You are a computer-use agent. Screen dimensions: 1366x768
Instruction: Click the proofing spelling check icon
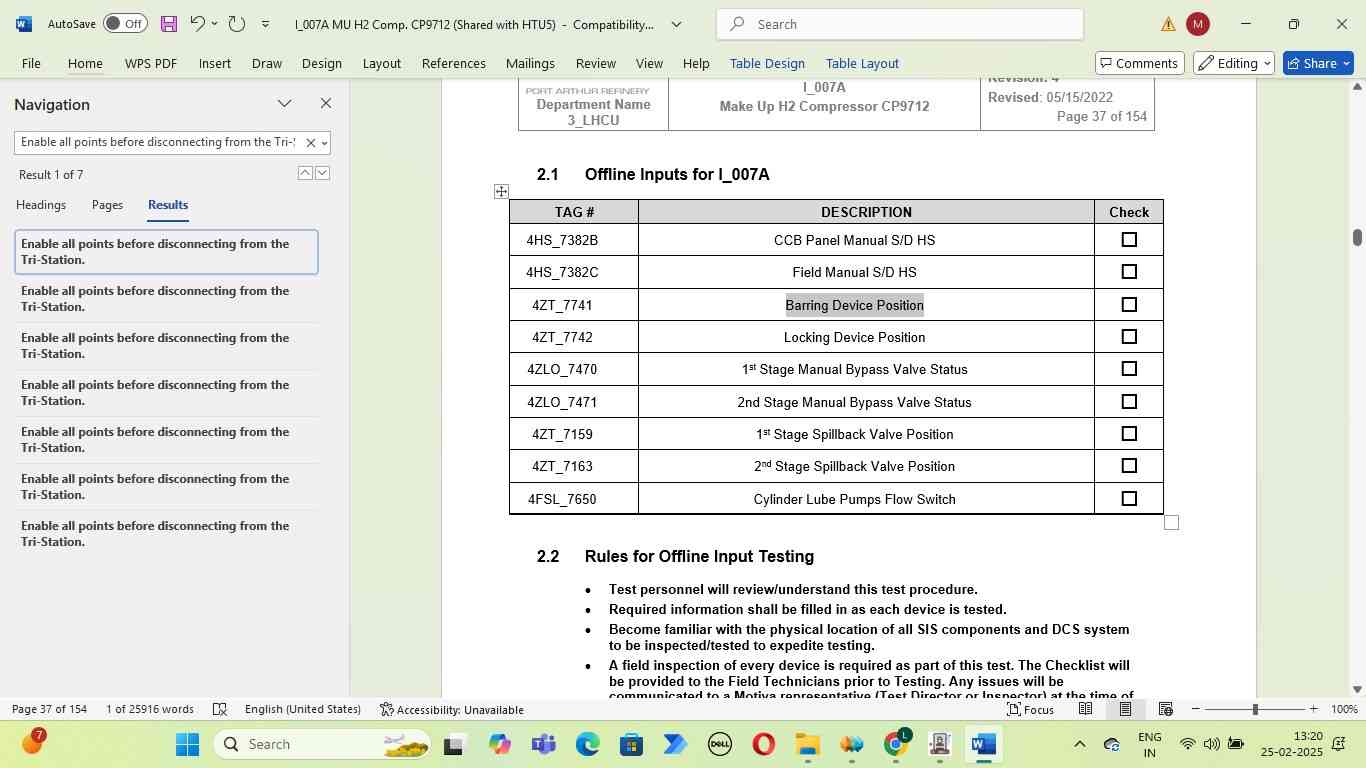click(220, 709)
